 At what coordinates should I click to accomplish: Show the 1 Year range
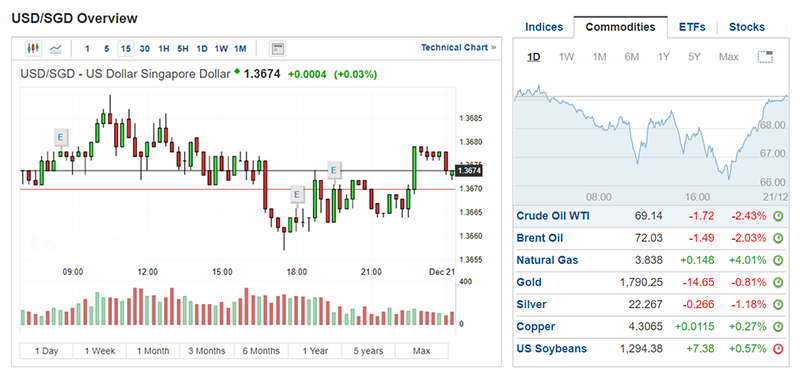tap(315, 351)
